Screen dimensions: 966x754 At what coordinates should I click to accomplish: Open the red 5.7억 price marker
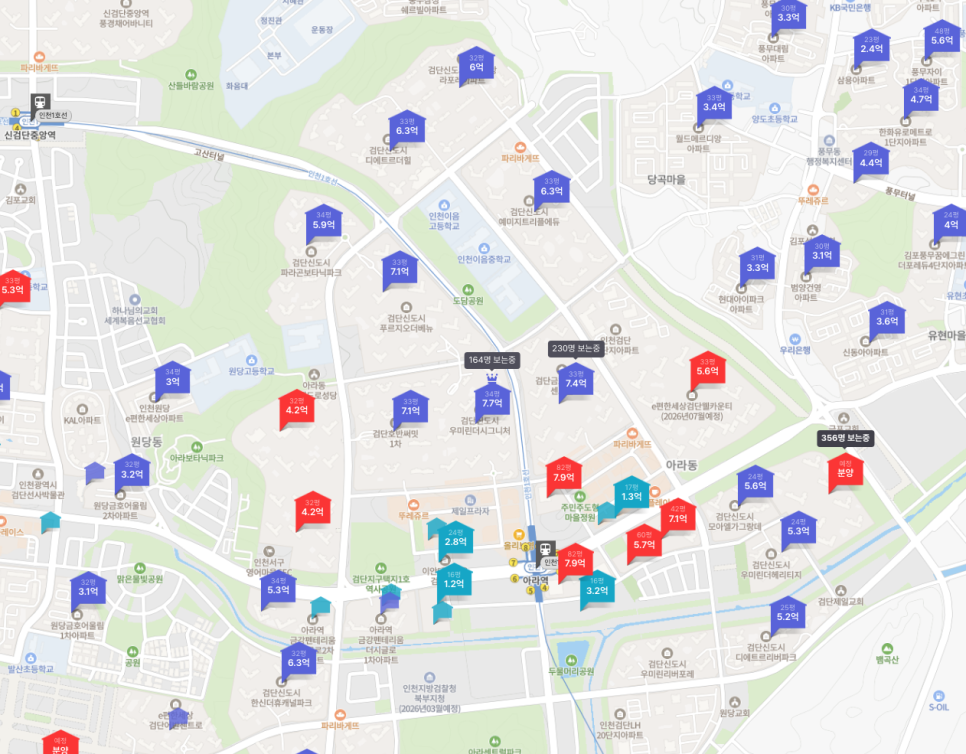tap(644, 543)
